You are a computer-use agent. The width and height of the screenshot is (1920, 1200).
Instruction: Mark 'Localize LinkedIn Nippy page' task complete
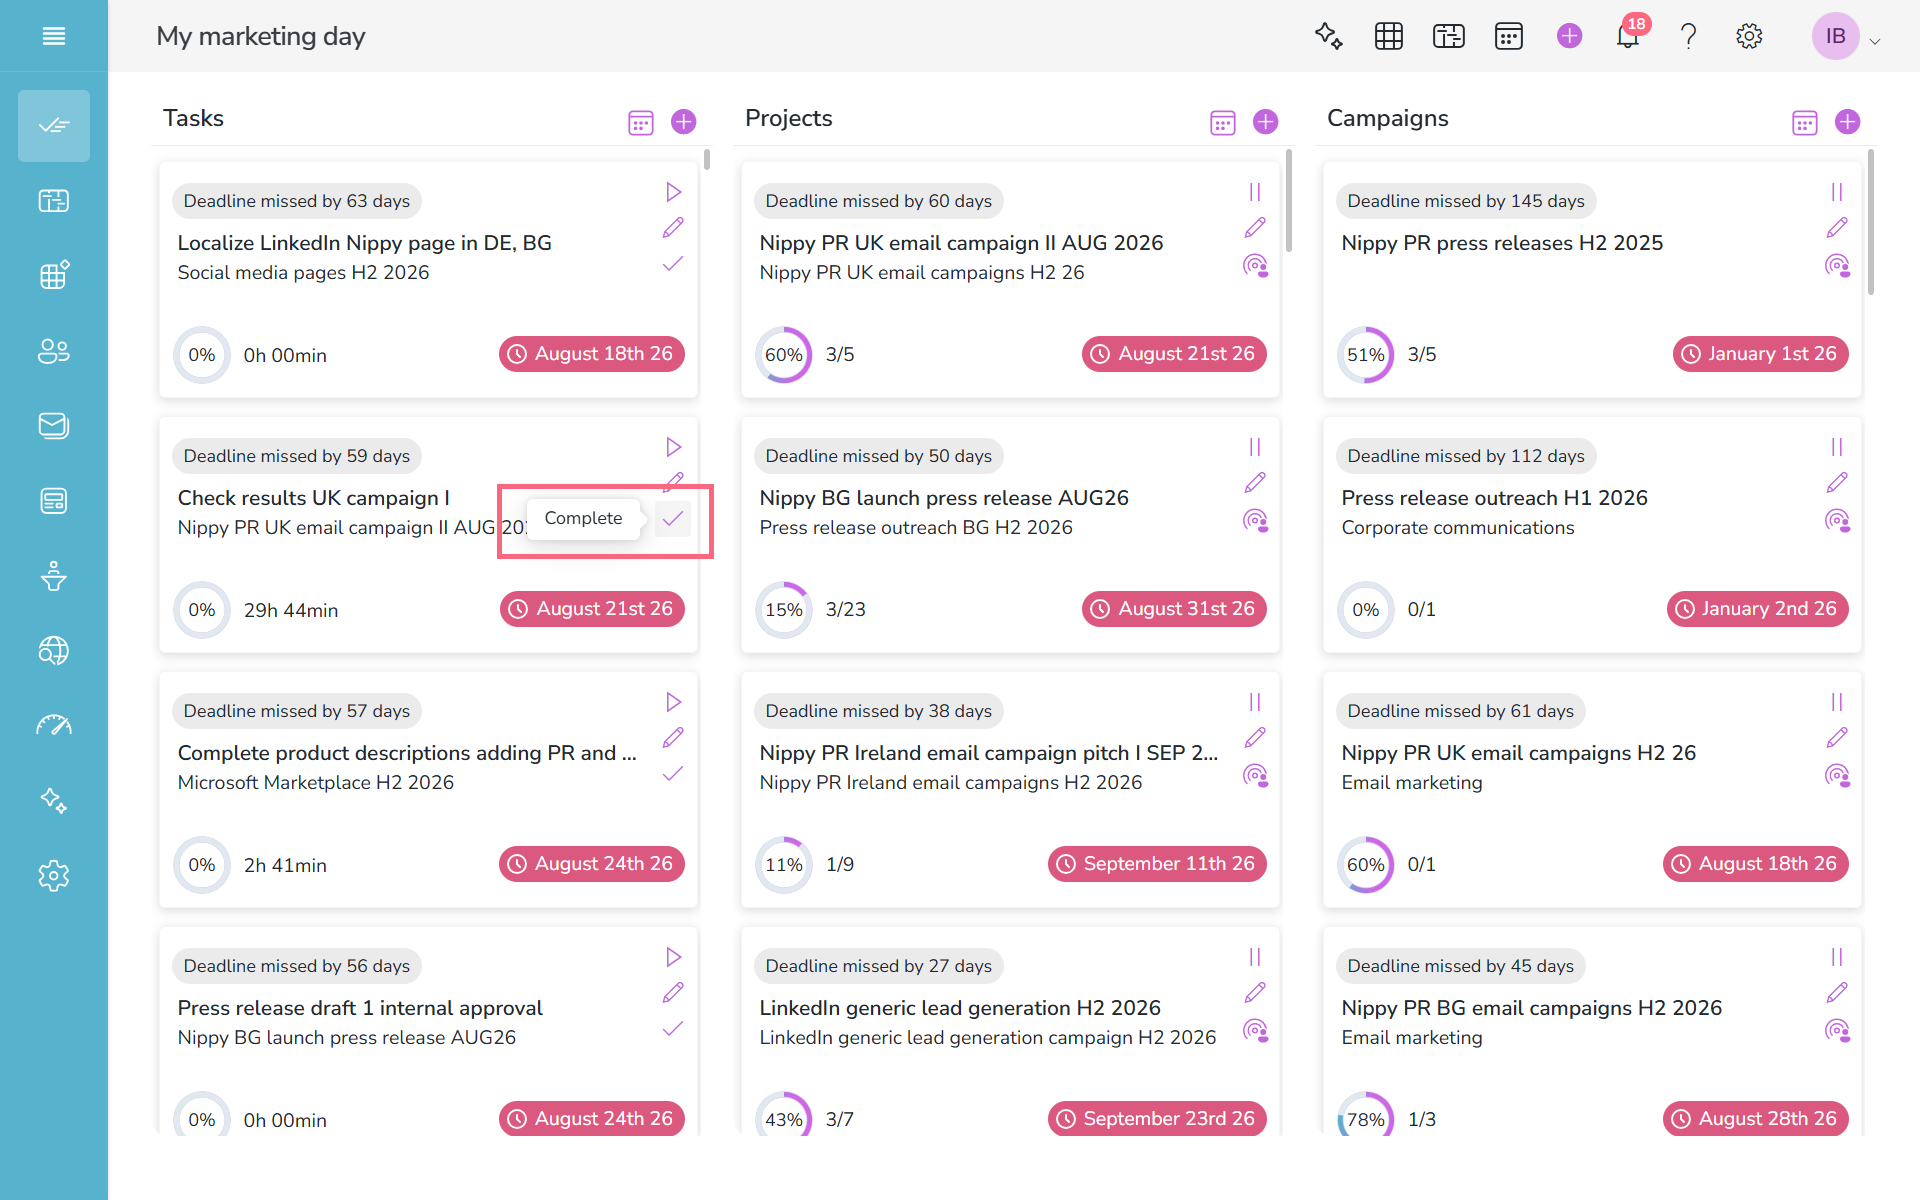(673, 264)
